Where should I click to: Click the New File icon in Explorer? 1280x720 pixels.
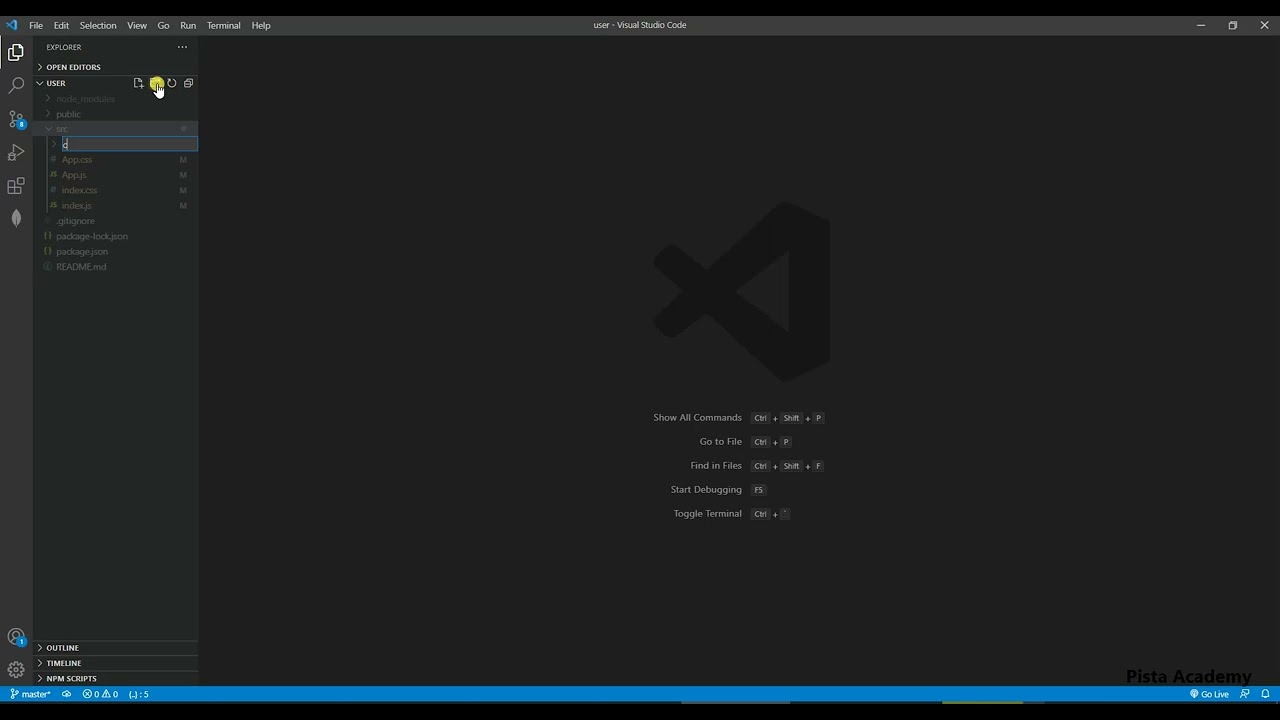138,83
